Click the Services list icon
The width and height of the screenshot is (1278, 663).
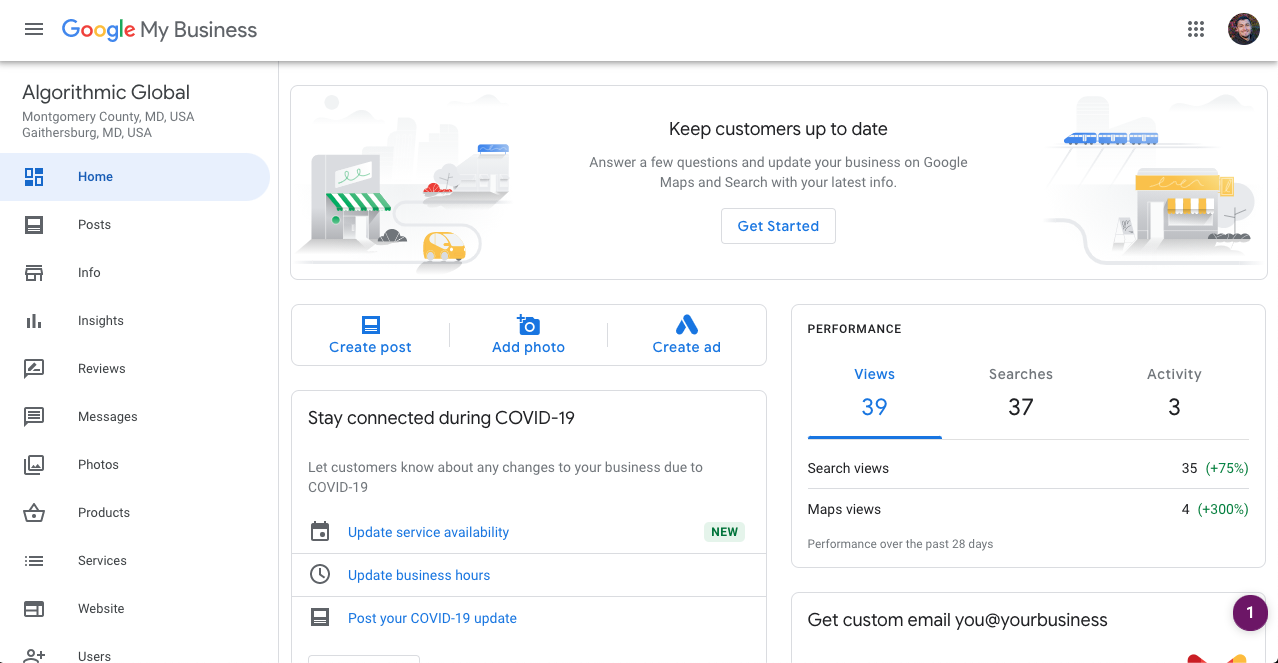tap(34, 561)
